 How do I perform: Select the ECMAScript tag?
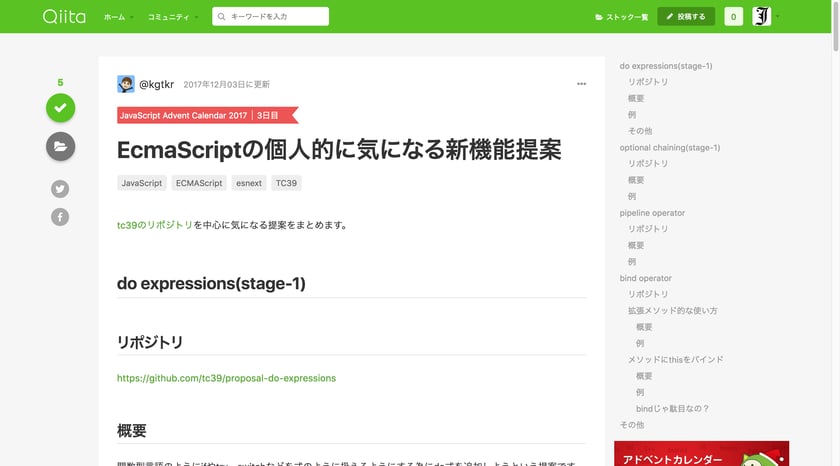(x=199, y=183)
